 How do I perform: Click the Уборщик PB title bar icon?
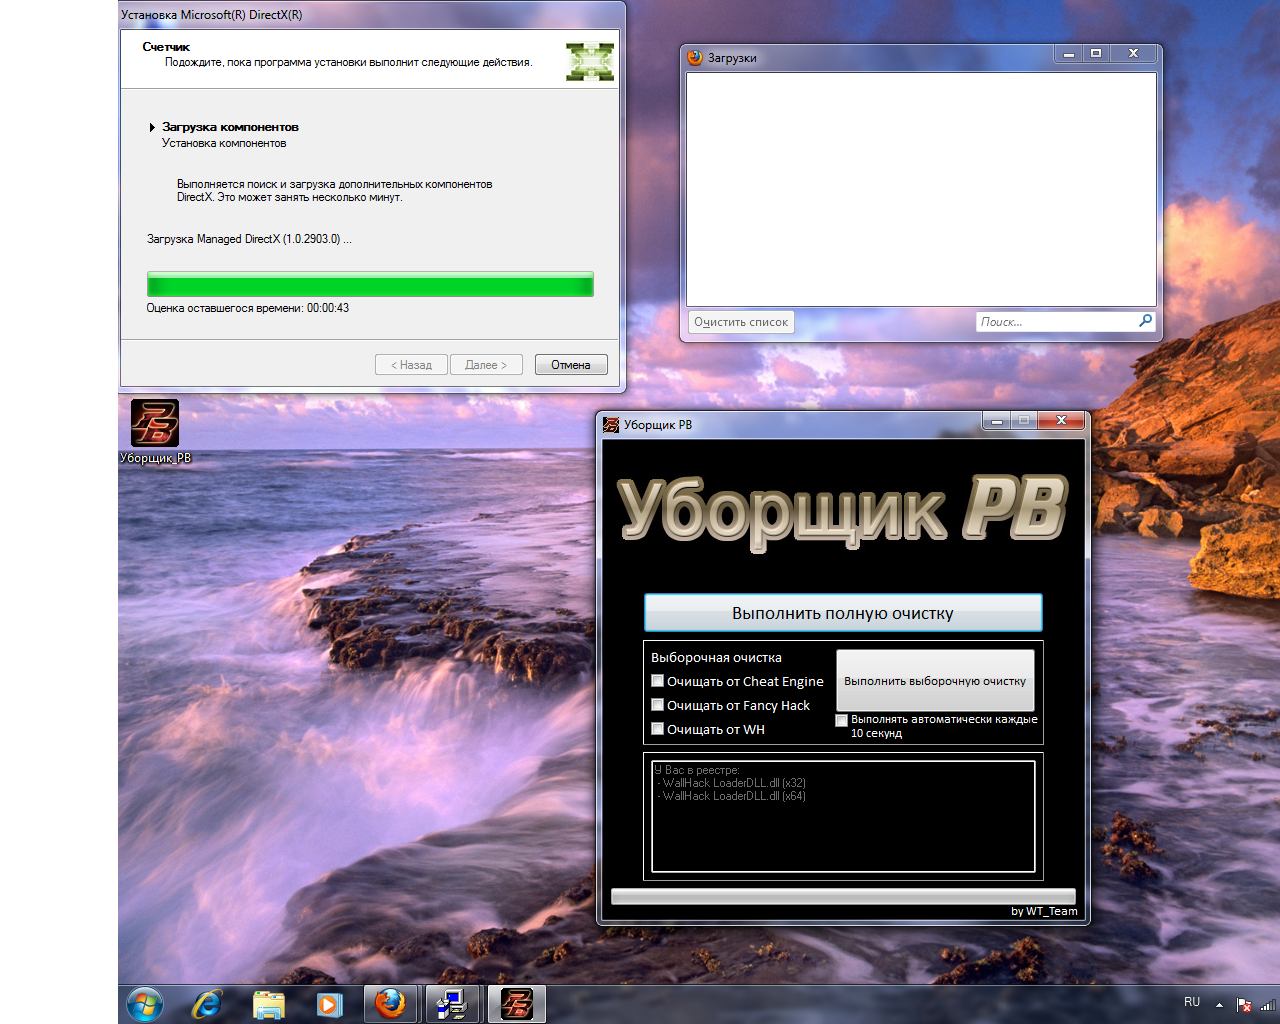click(611, 425)
